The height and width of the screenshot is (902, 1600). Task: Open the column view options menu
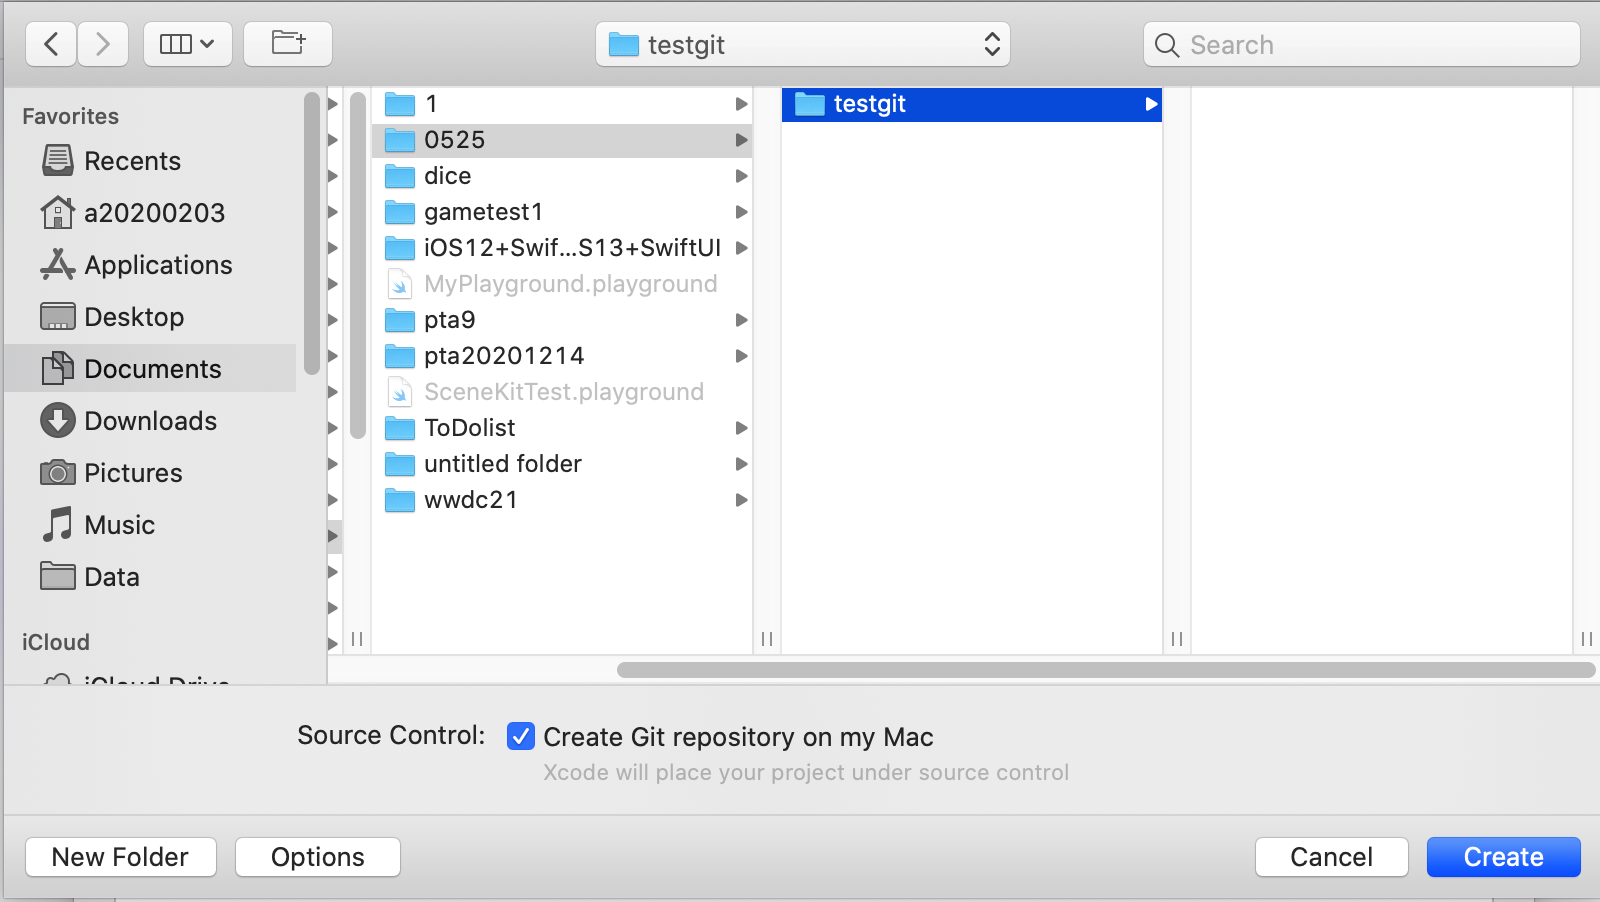(188, 44)
